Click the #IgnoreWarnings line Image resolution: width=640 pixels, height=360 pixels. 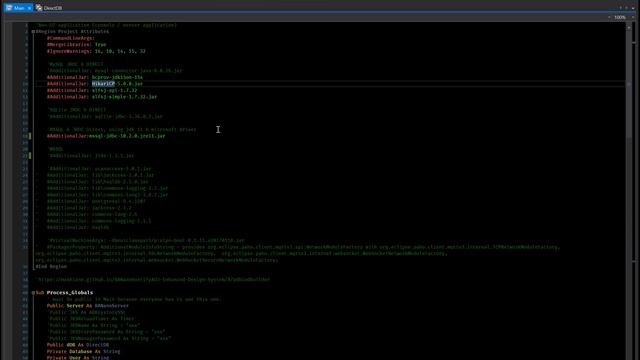(96, 51)
